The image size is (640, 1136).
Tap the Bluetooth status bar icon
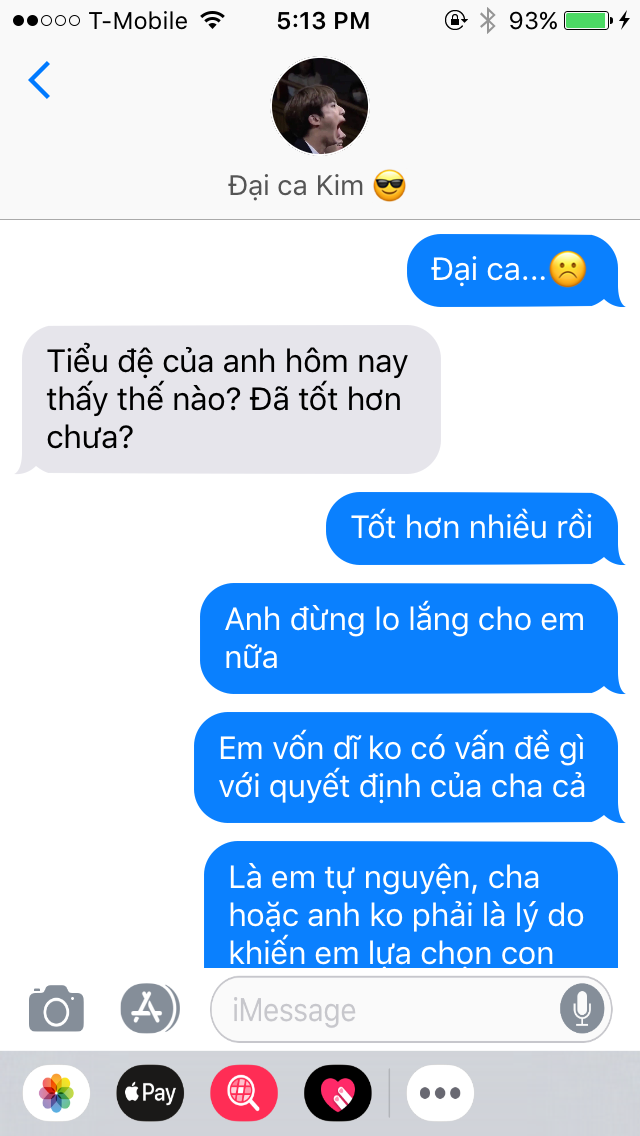(488, 21)
